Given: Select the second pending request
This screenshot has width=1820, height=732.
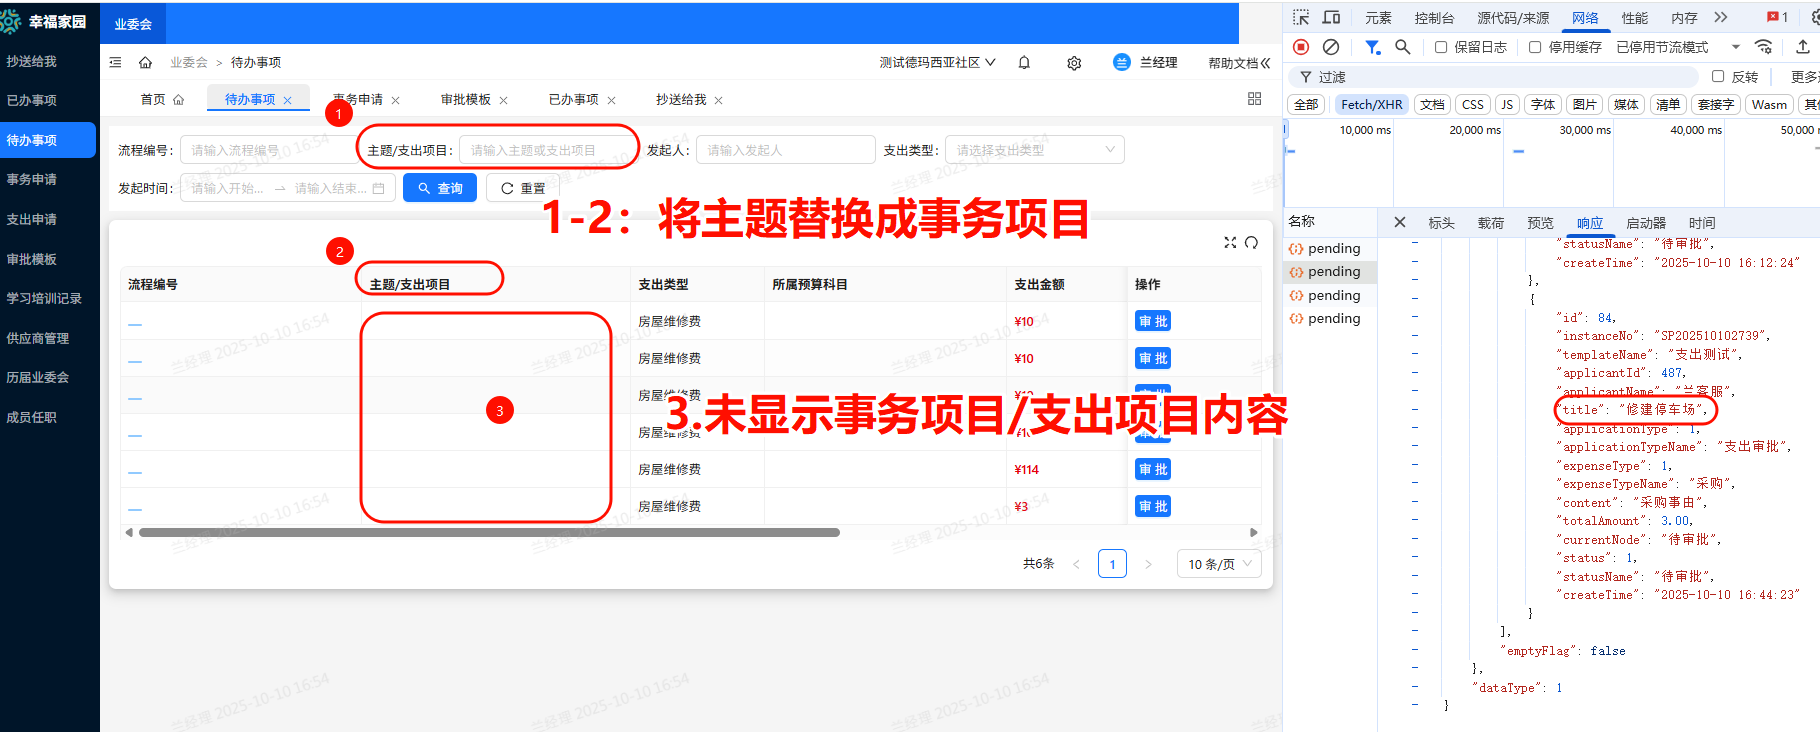Looking at the screenshot, I should (1334, 271).
